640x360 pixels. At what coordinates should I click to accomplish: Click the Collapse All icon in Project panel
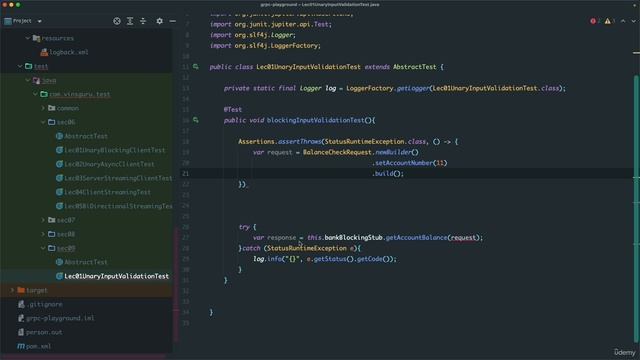pyautogui.click(x=143, y=21)
